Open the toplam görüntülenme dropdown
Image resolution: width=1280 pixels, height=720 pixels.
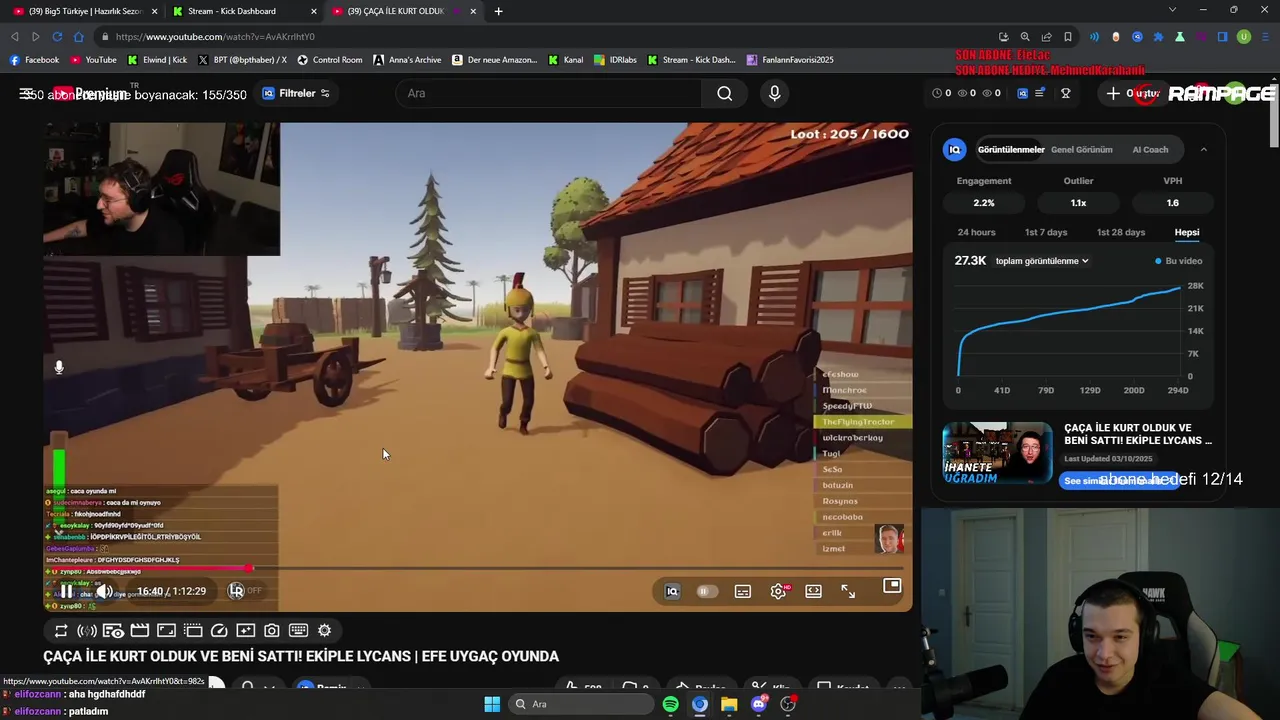coord(1042,261)
